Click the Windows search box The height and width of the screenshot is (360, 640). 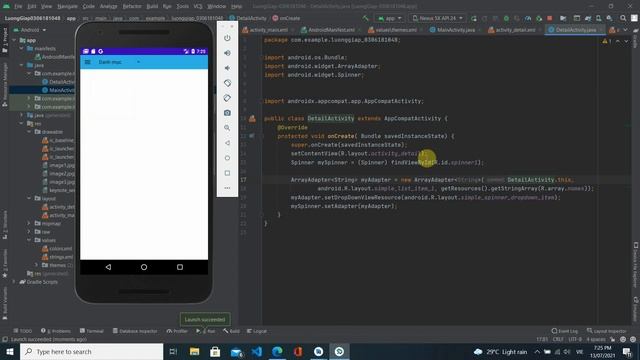click(x=91, y=352)
